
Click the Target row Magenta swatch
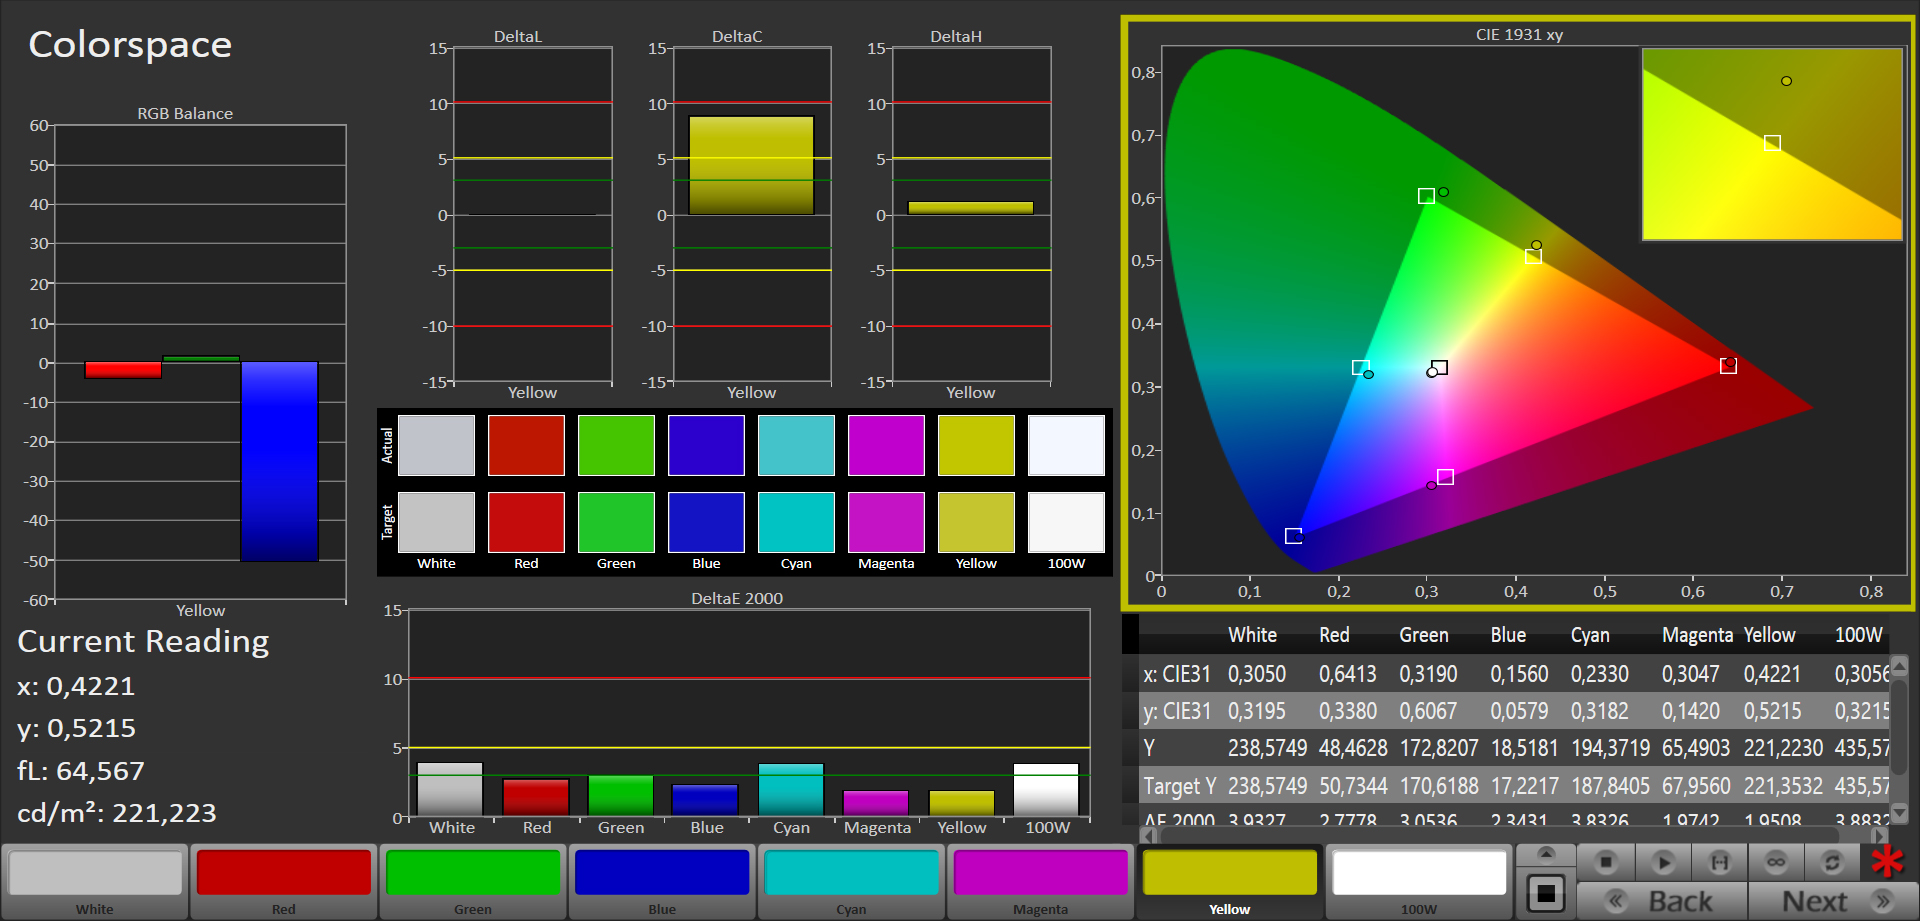click(886, 522)
